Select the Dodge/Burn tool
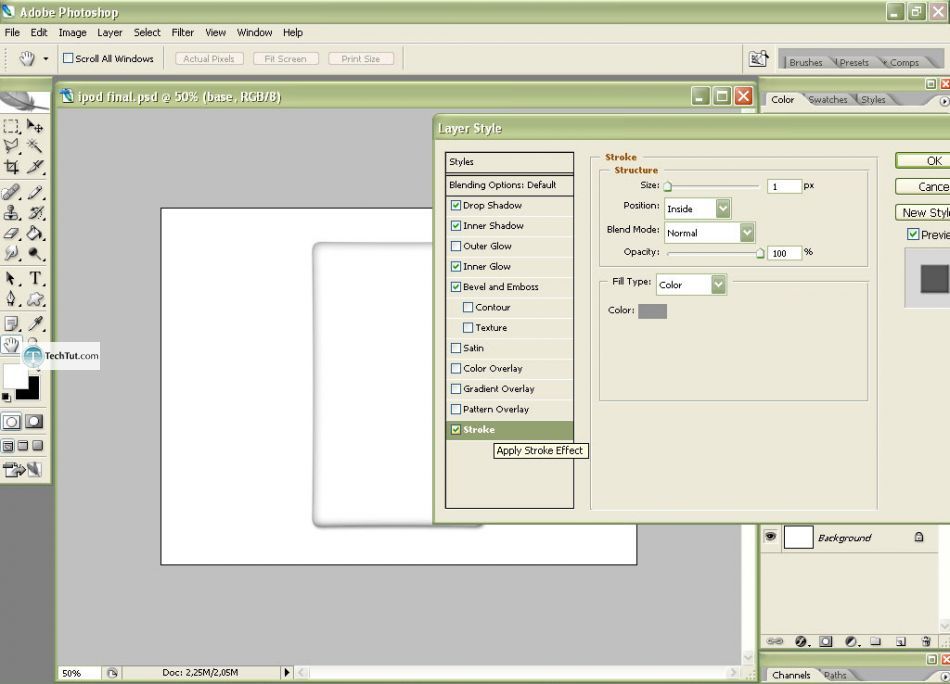Image resolution: width=950 pixels, height=684 pixels. [x=35, y=253]
